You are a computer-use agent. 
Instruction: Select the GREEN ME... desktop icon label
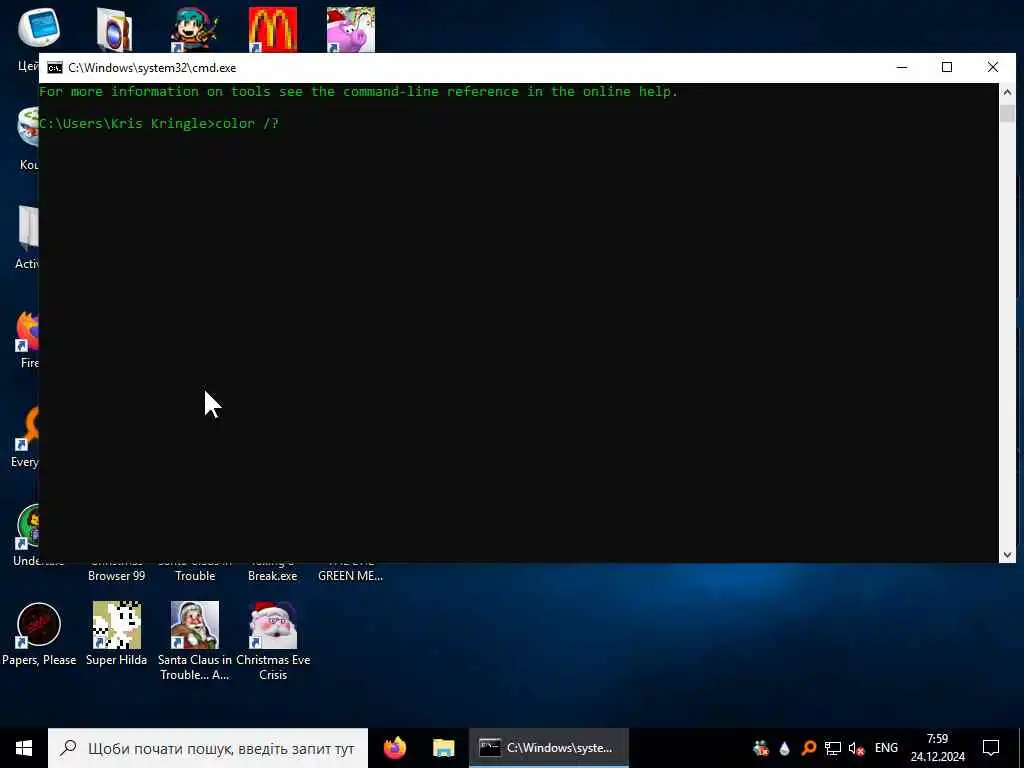click(351, 576)
